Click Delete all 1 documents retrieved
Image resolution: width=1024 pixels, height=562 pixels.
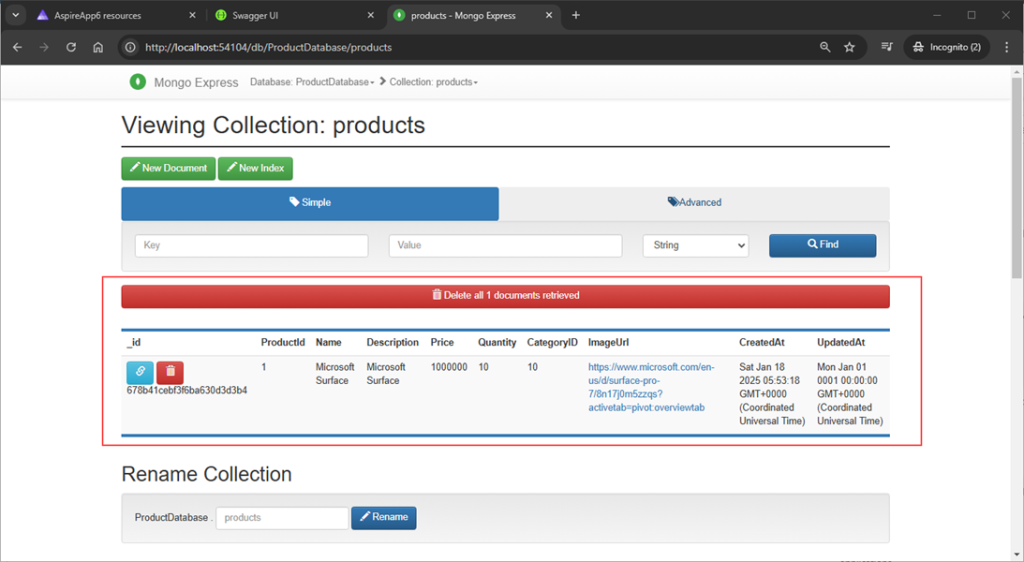tap(505, 296)
